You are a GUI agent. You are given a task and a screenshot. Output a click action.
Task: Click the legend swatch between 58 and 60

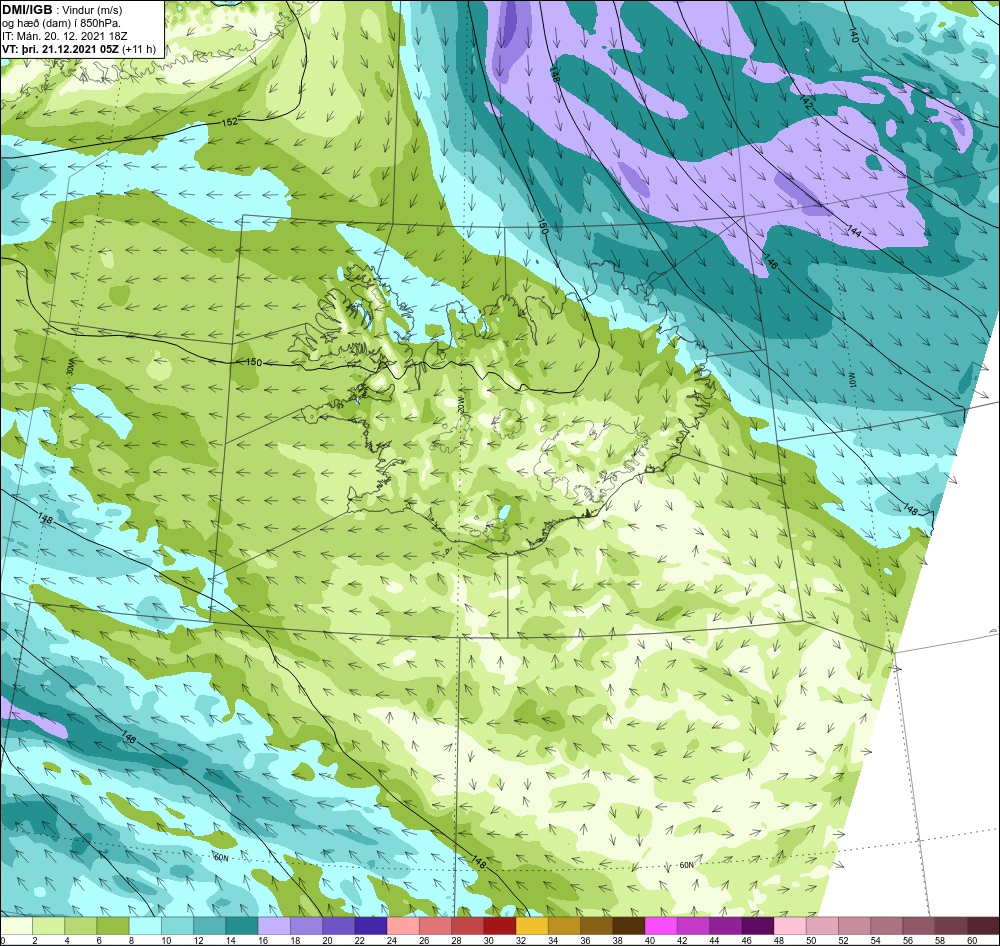tap(950, 926)
